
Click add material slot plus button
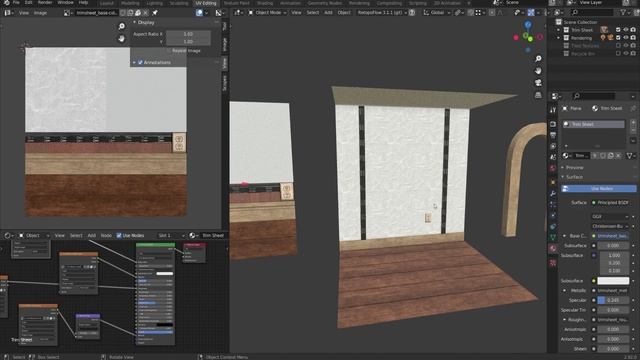pyautogui.click(x=633, y=122)
